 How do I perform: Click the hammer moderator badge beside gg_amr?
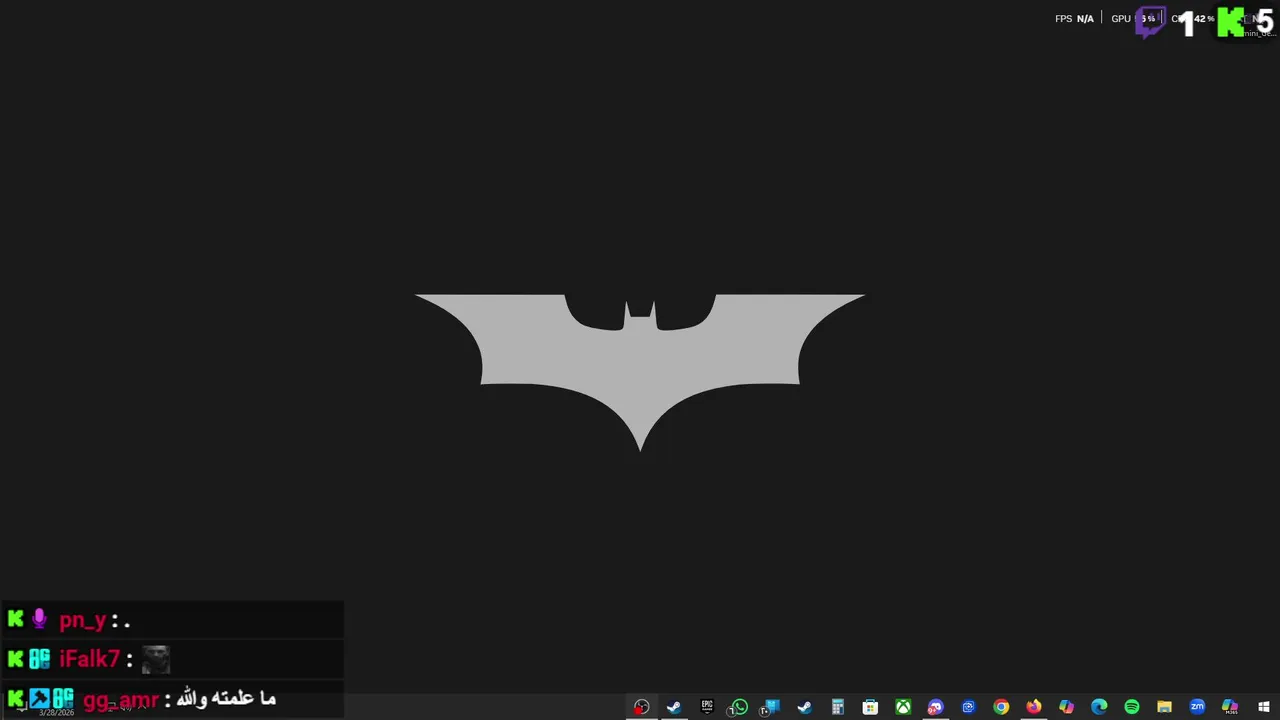pos(39,698)
